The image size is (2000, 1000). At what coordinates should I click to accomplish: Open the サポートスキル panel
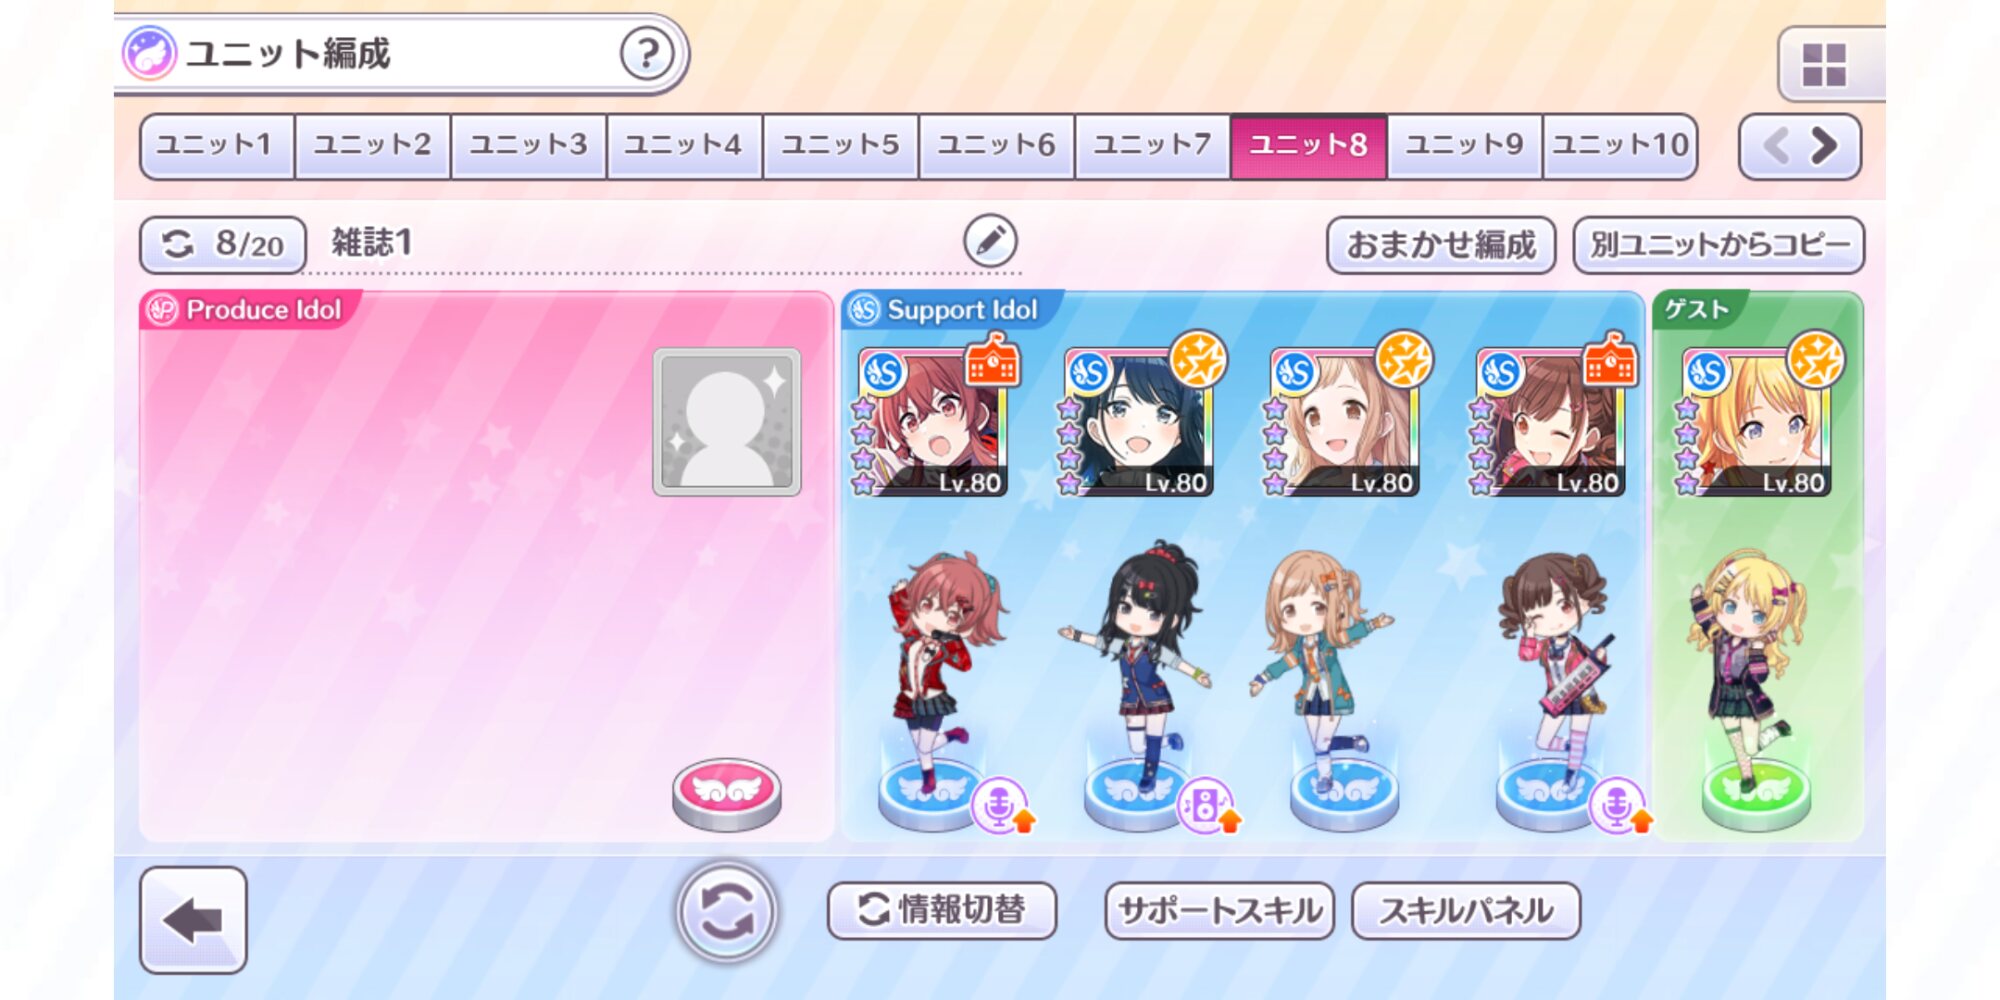click(x=1219, y=910)
